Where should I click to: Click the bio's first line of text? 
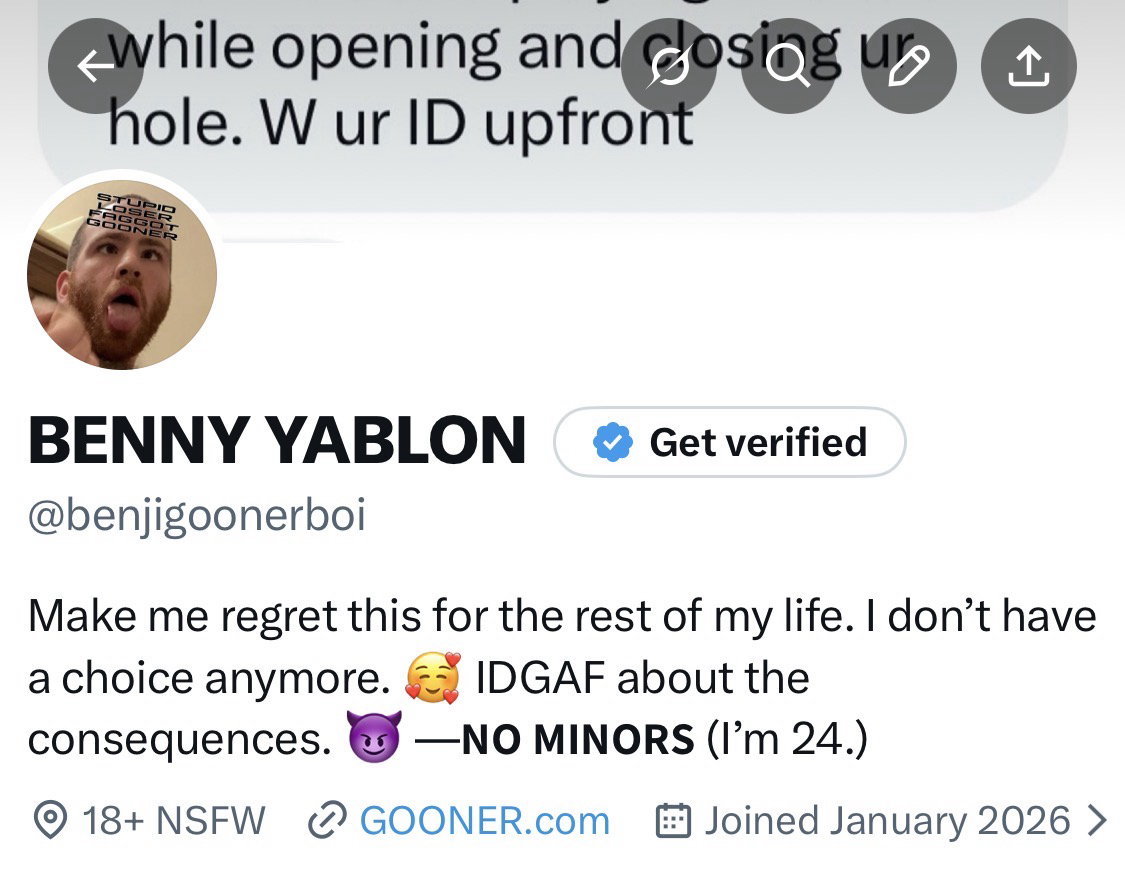pyautogui.click(x=562, y=615)
